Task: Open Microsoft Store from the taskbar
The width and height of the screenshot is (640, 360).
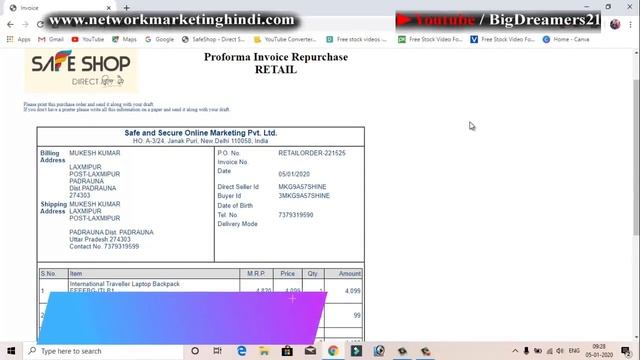Action: point(287,351)
